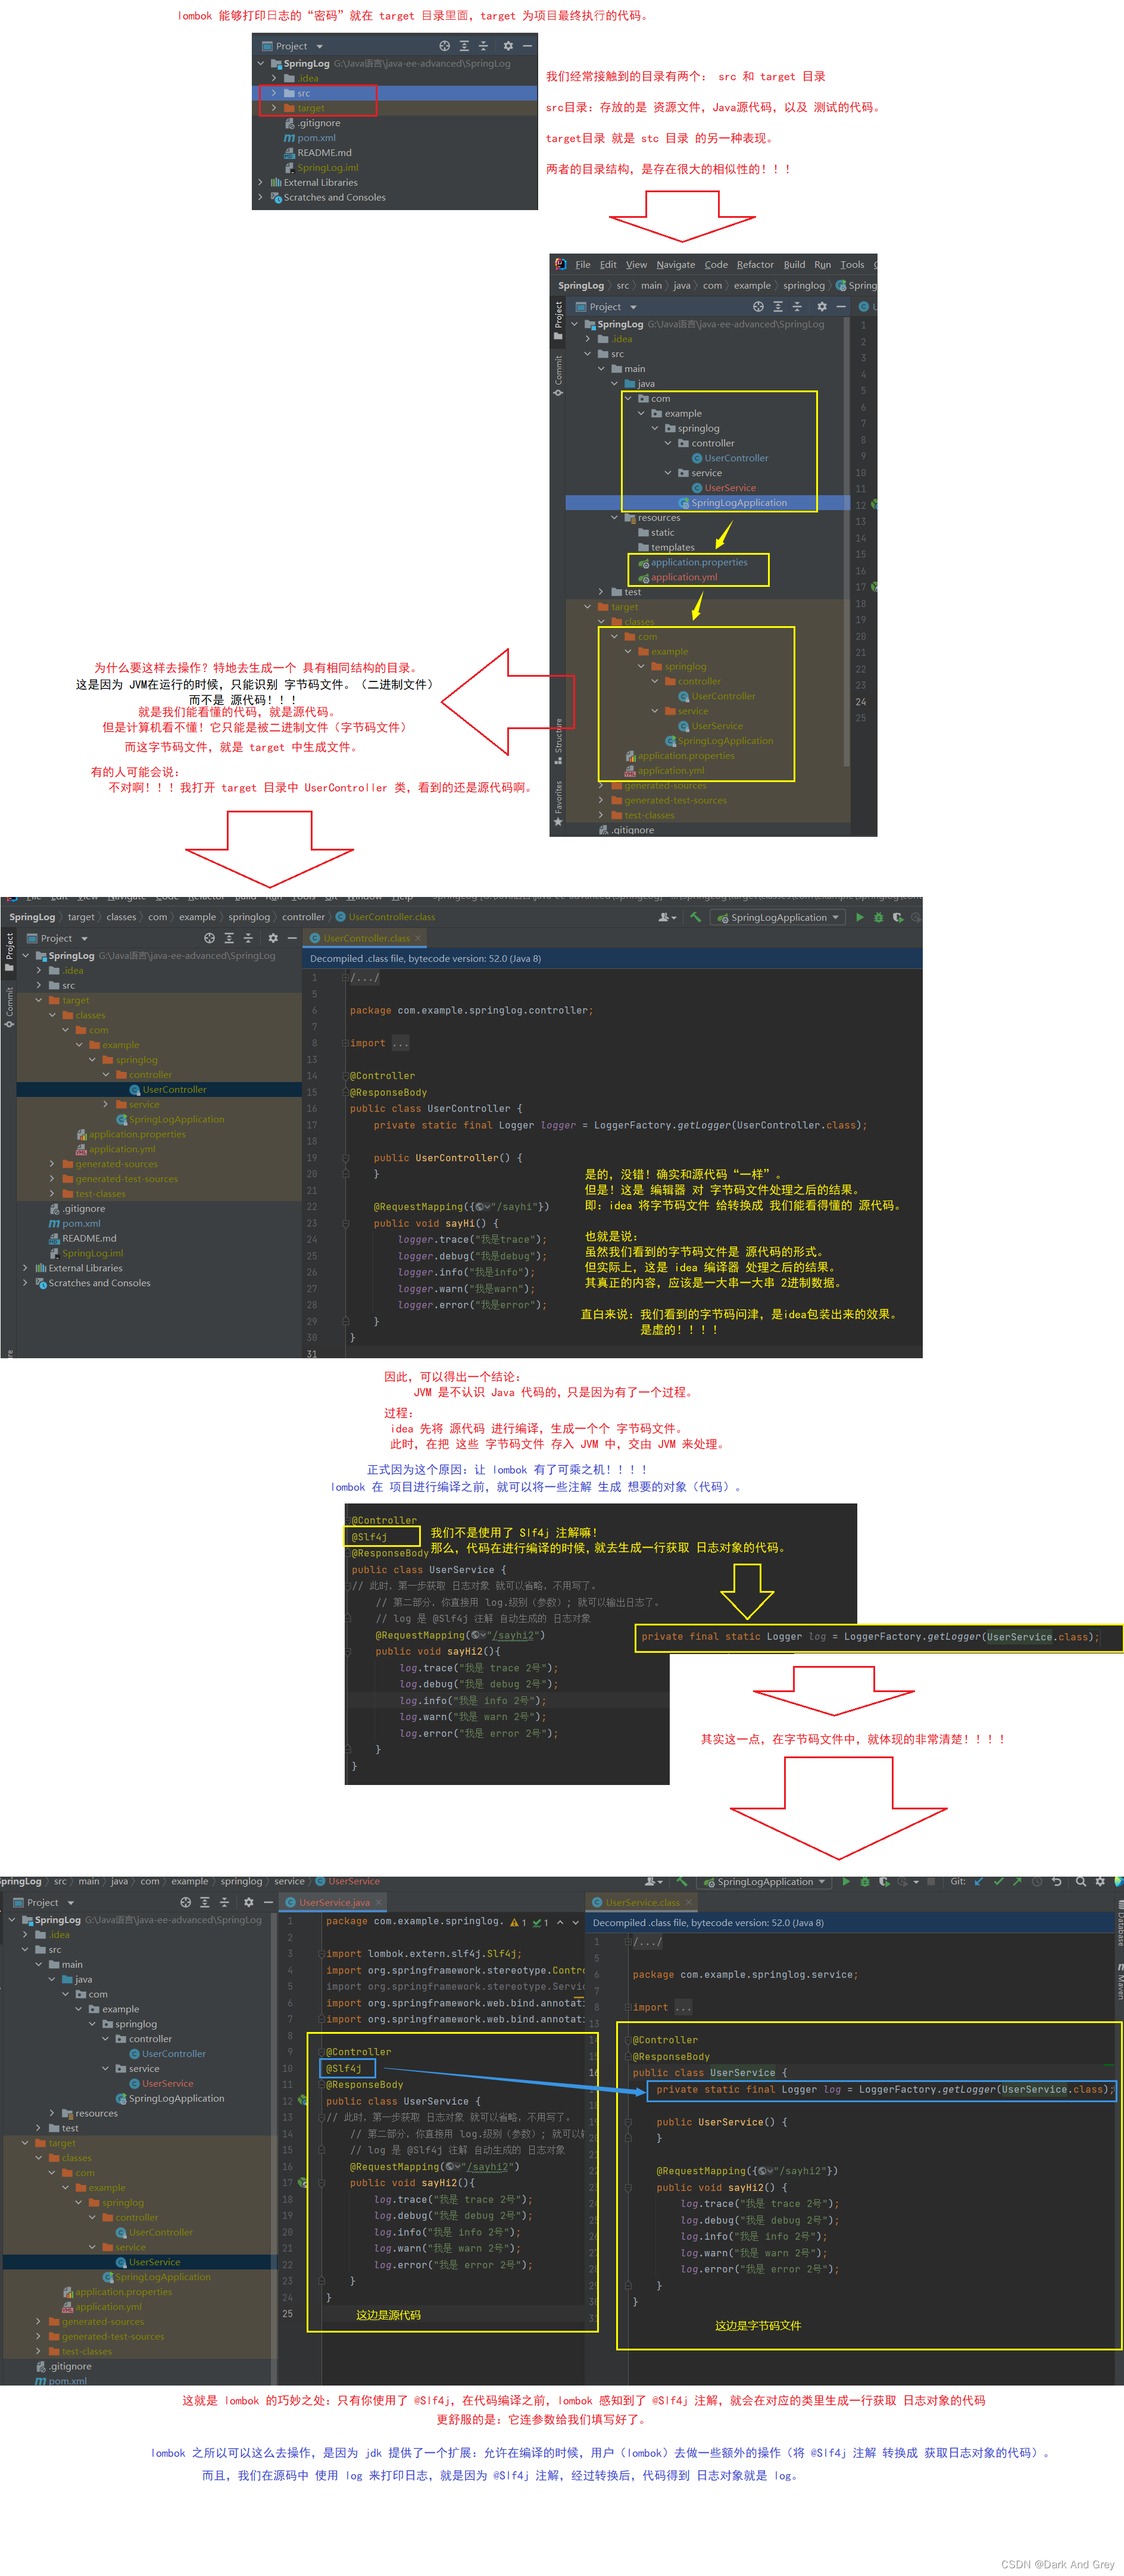
Task: Open SpringLogApplication run configuration dropdown in UserService window
Action: 765,1881
